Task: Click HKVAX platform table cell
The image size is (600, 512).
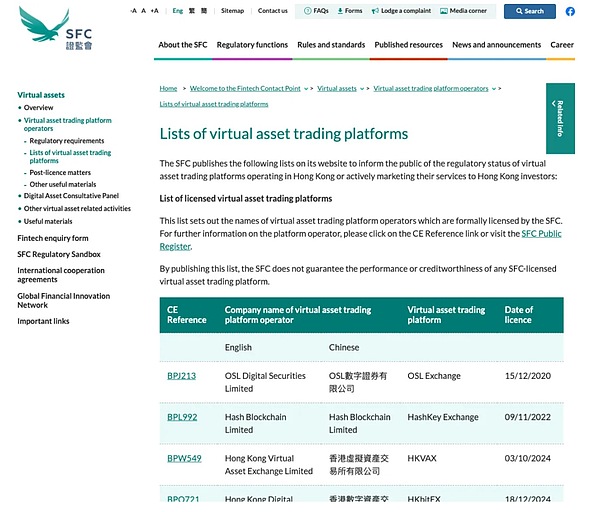Action: [x=422, y=458]
